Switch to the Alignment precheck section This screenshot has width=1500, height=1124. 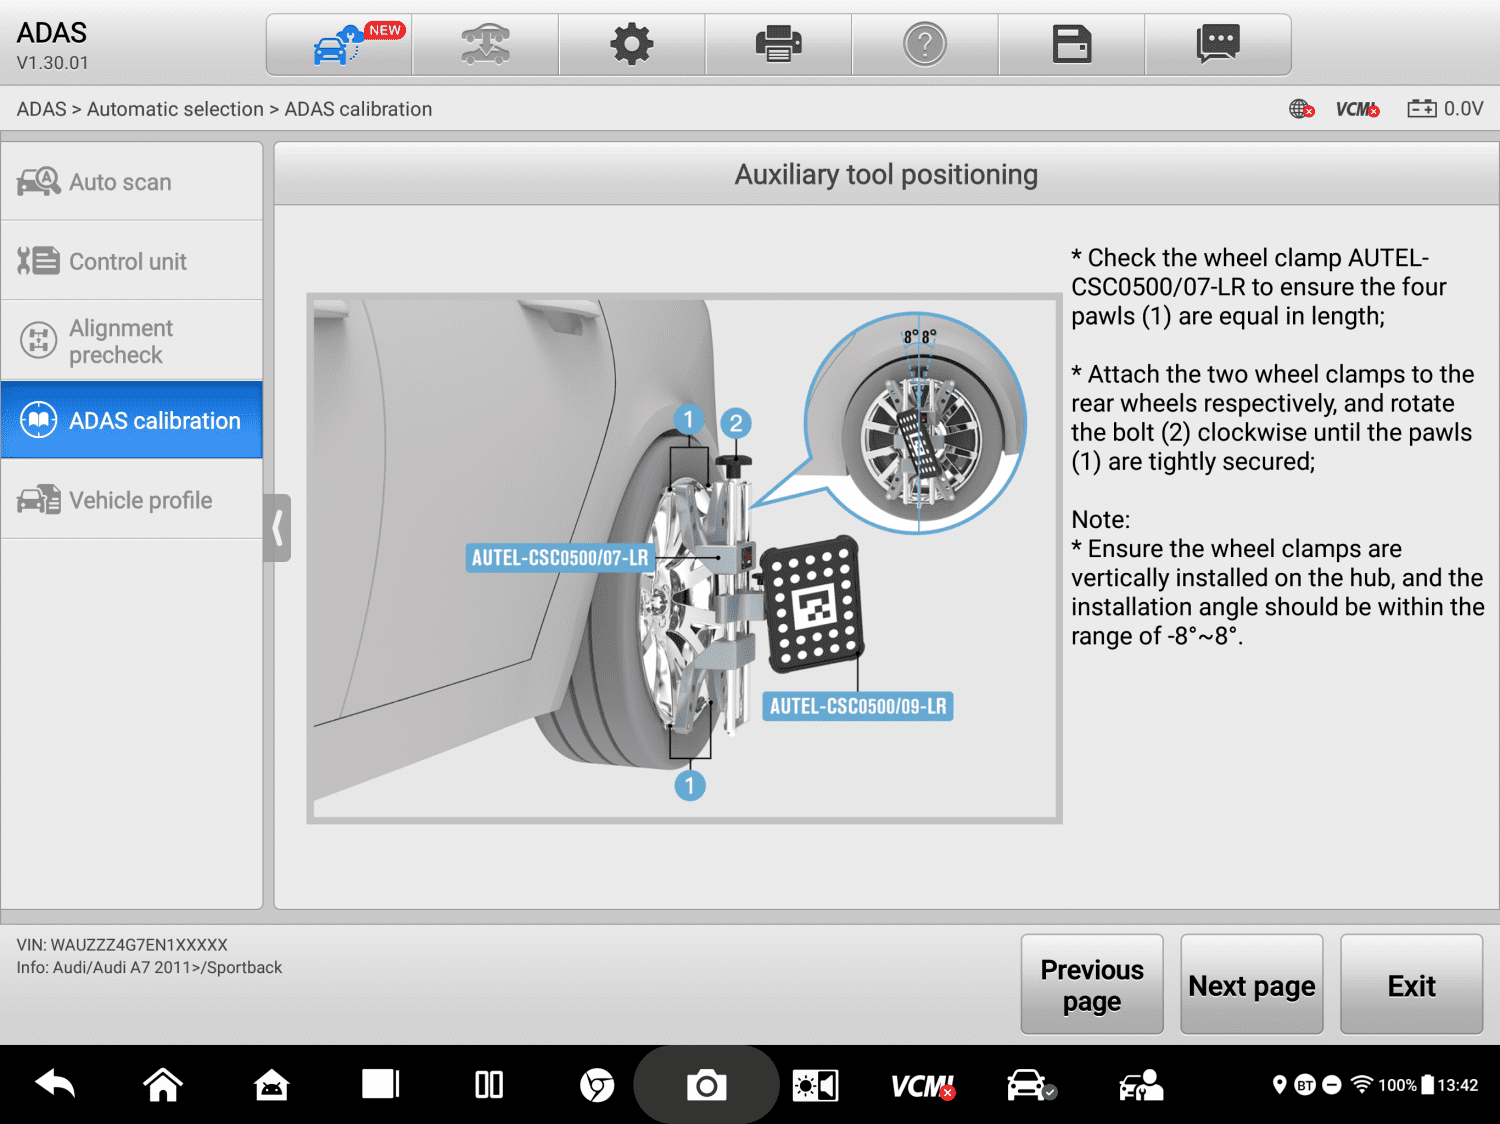pos(131,340)
